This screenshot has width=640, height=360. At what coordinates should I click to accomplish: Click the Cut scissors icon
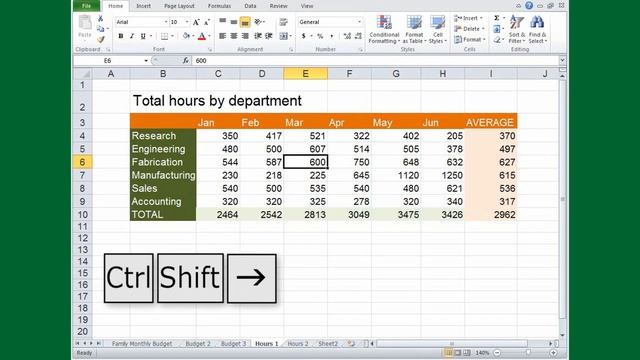(x=100, y=19)
